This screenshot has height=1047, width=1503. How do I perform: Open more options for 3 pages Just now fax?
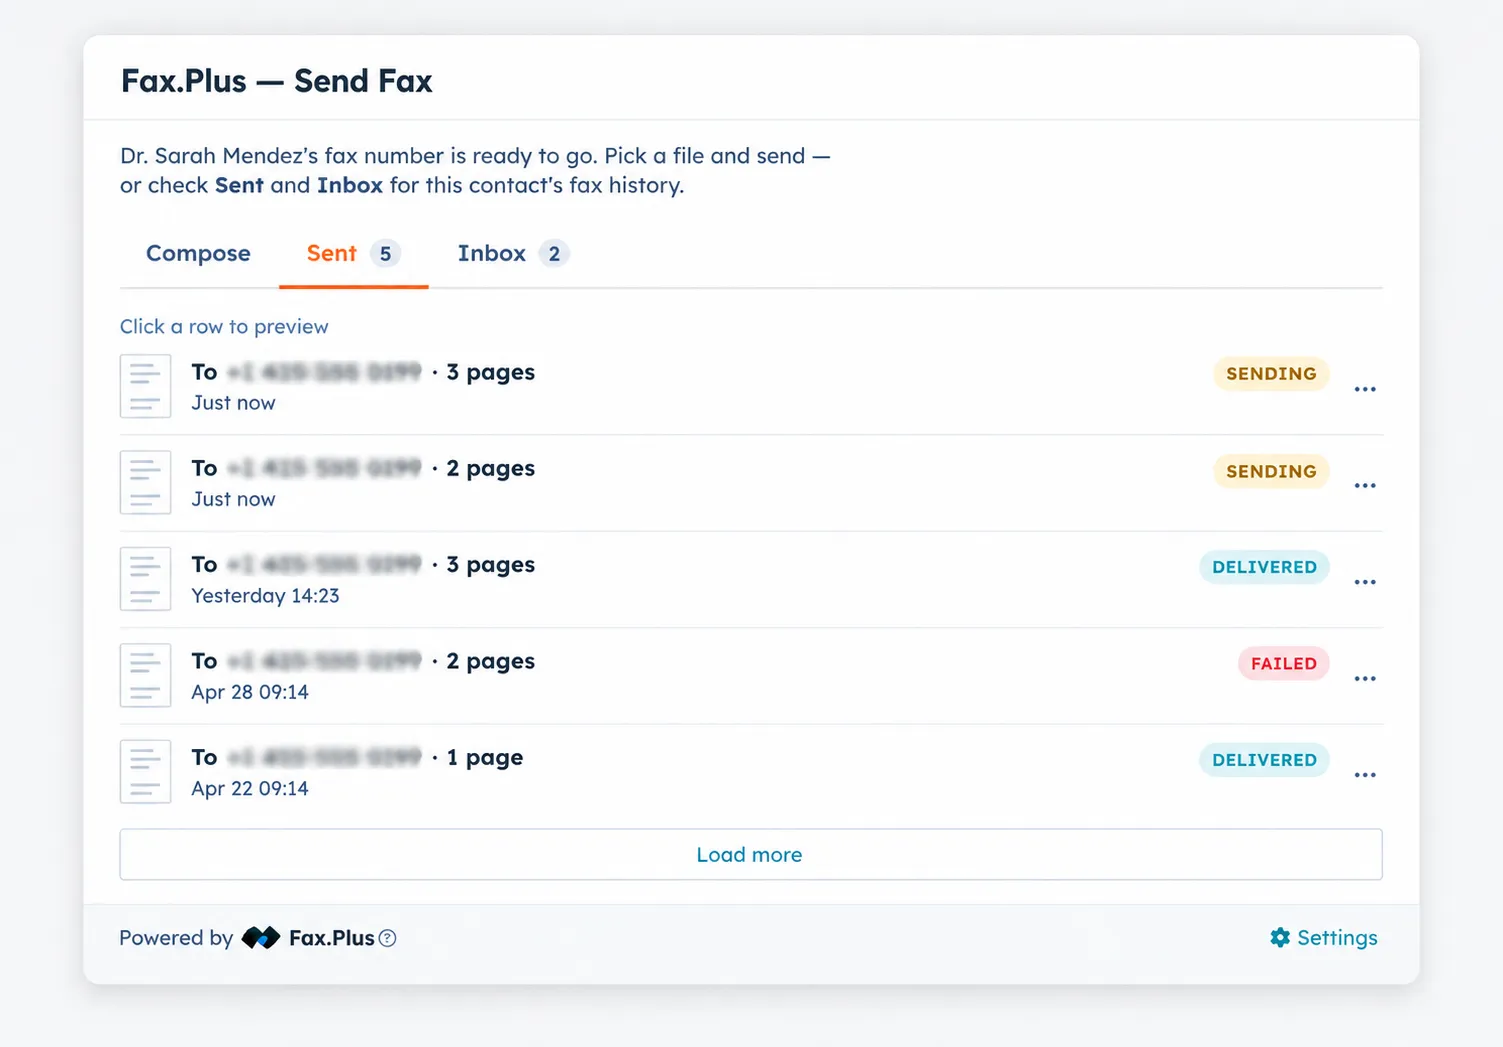tap(1365, 389)
